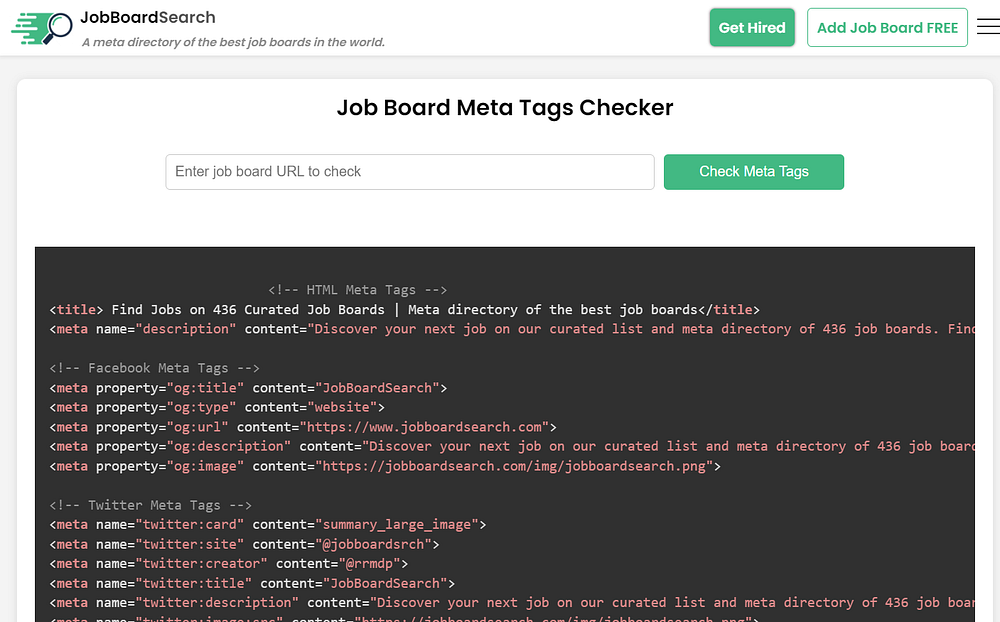Click the JobBoardSearch site name
The height and width of the screenshot is (622, 1000).
coord(148,17)
